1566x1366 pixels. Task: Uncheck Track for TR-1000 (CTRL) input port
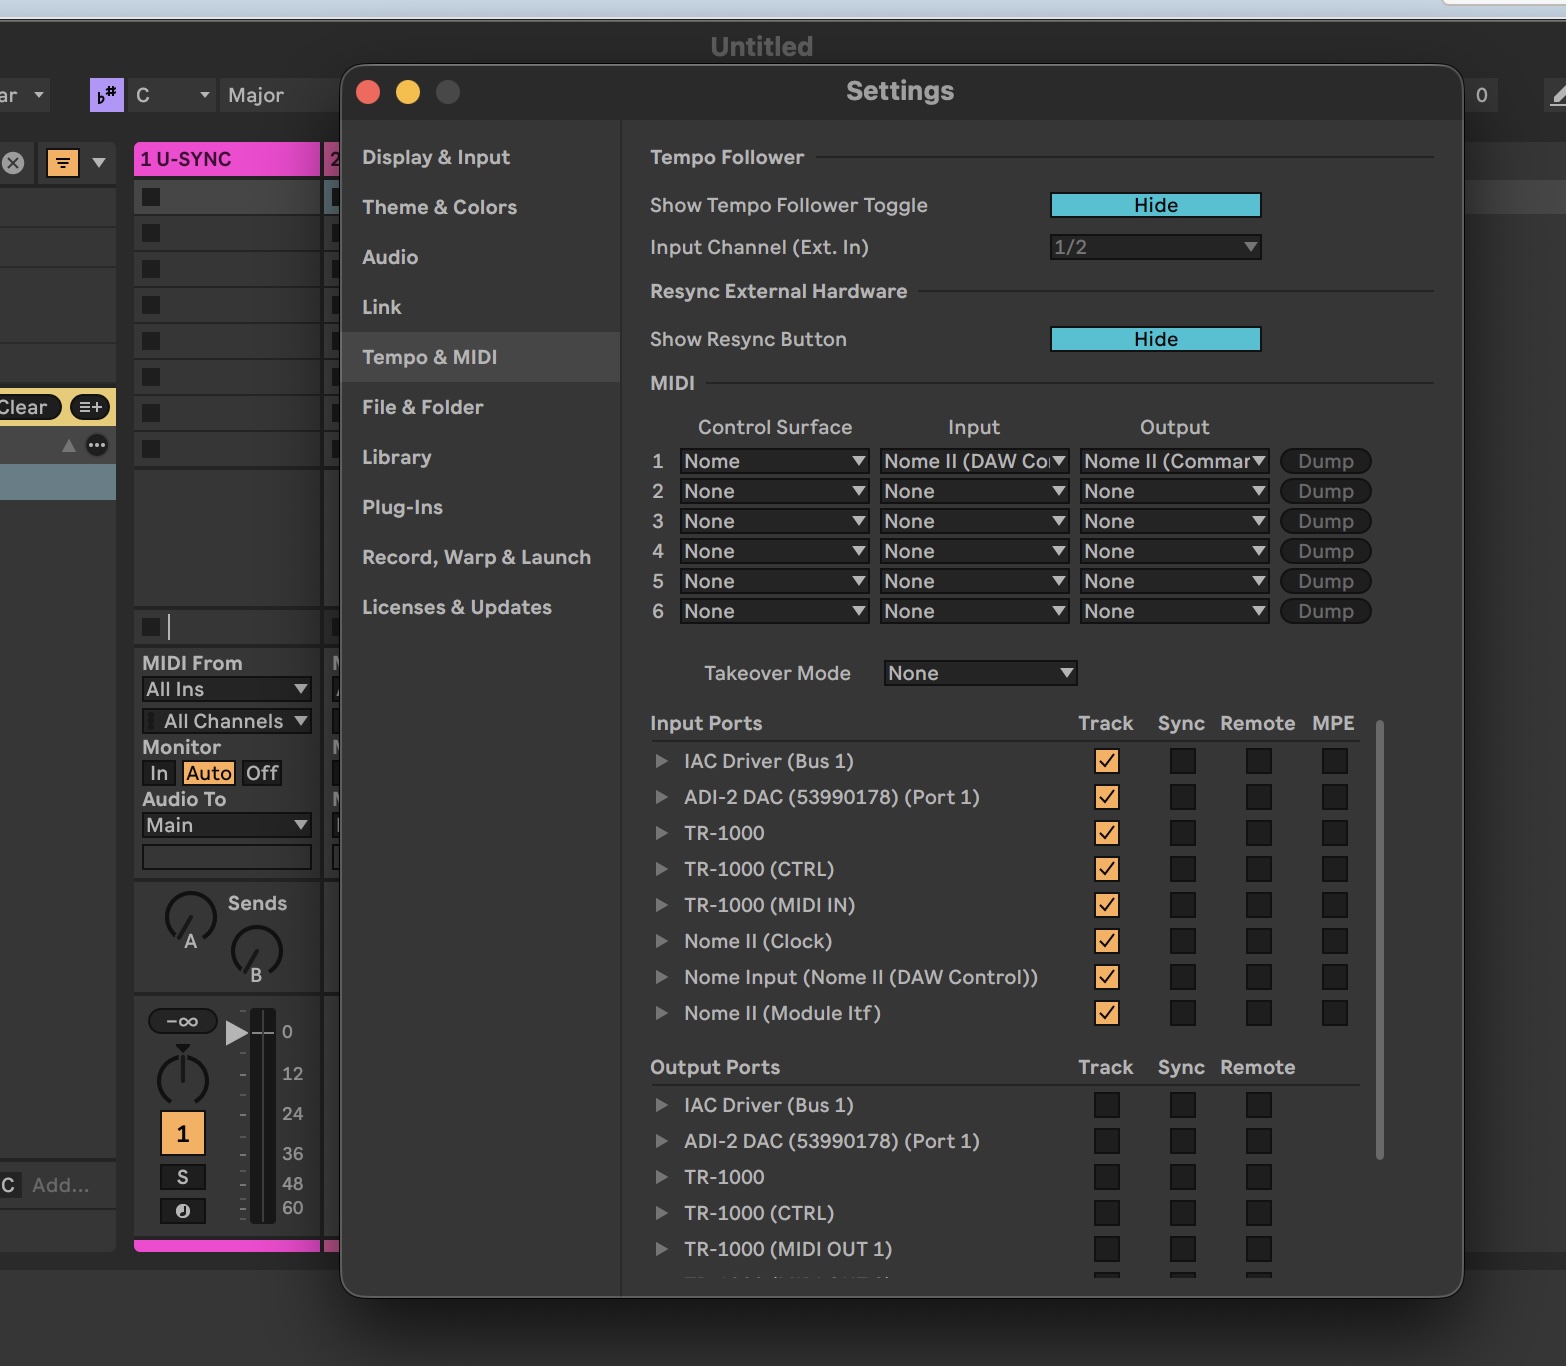(x=1106, y=869)
